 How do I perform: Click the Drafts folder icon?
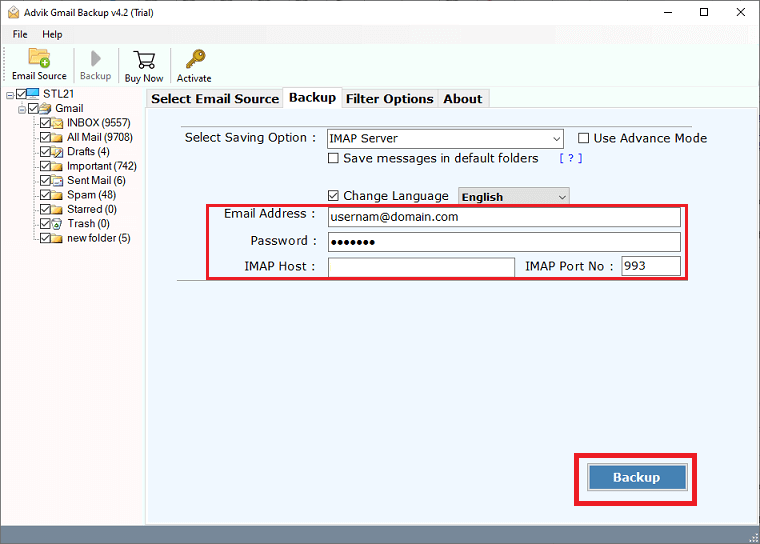(x=57, y=152)
